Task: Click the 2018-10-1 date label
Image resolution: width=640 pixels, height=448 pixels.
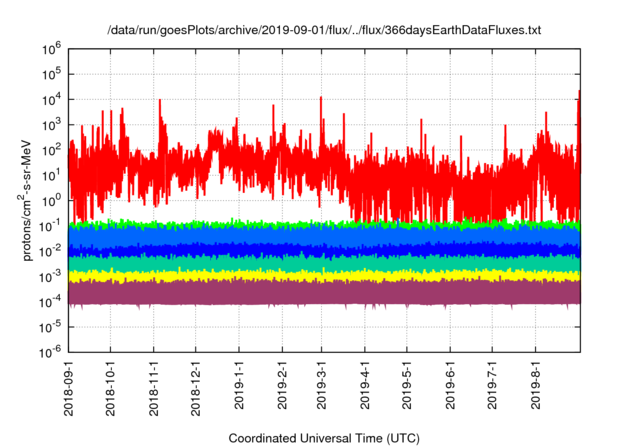Action: pyautogui.click(x=111, y=388)
